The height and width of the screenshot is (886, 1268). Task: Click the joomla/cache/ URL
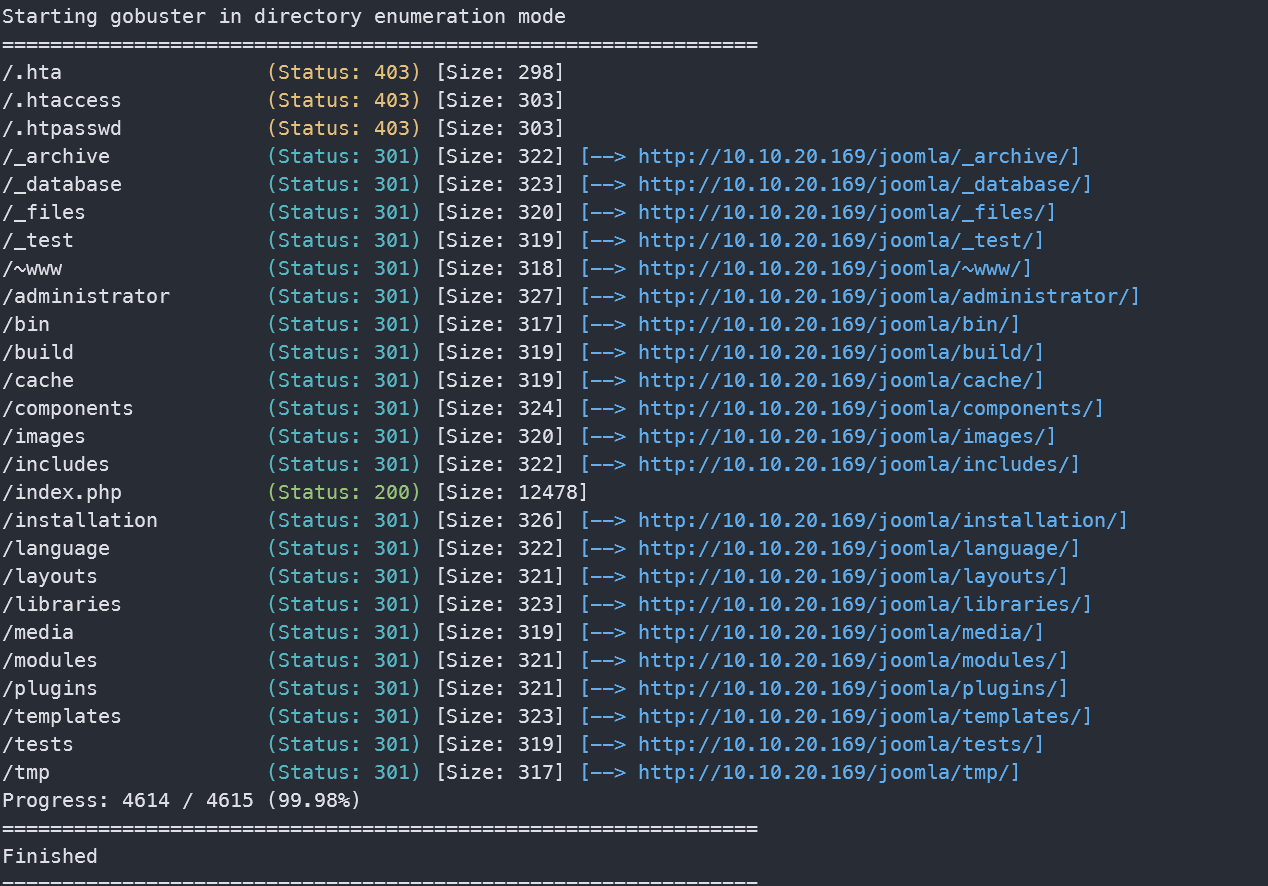(x=836, y=380)
